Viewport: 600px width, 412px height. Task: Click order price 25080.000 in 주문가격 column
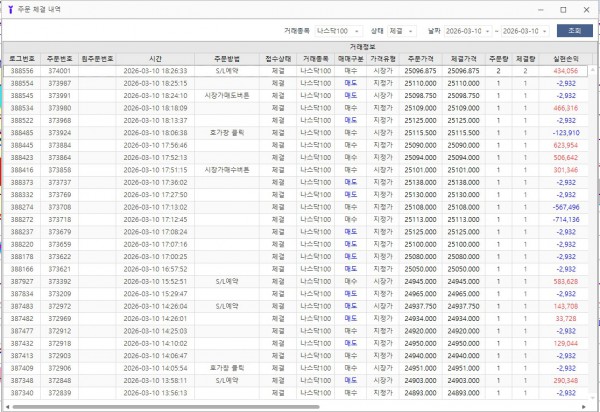[x=421, y=257]
